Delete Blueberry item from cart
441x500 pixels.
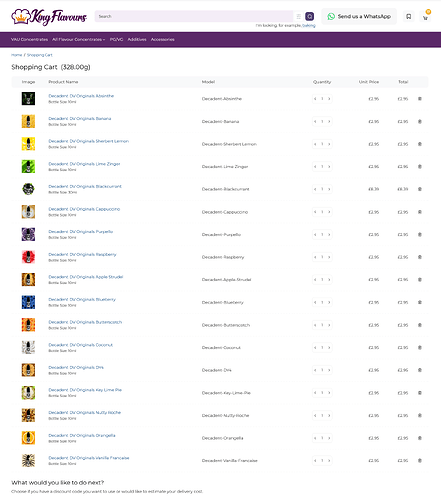point(420,302)
